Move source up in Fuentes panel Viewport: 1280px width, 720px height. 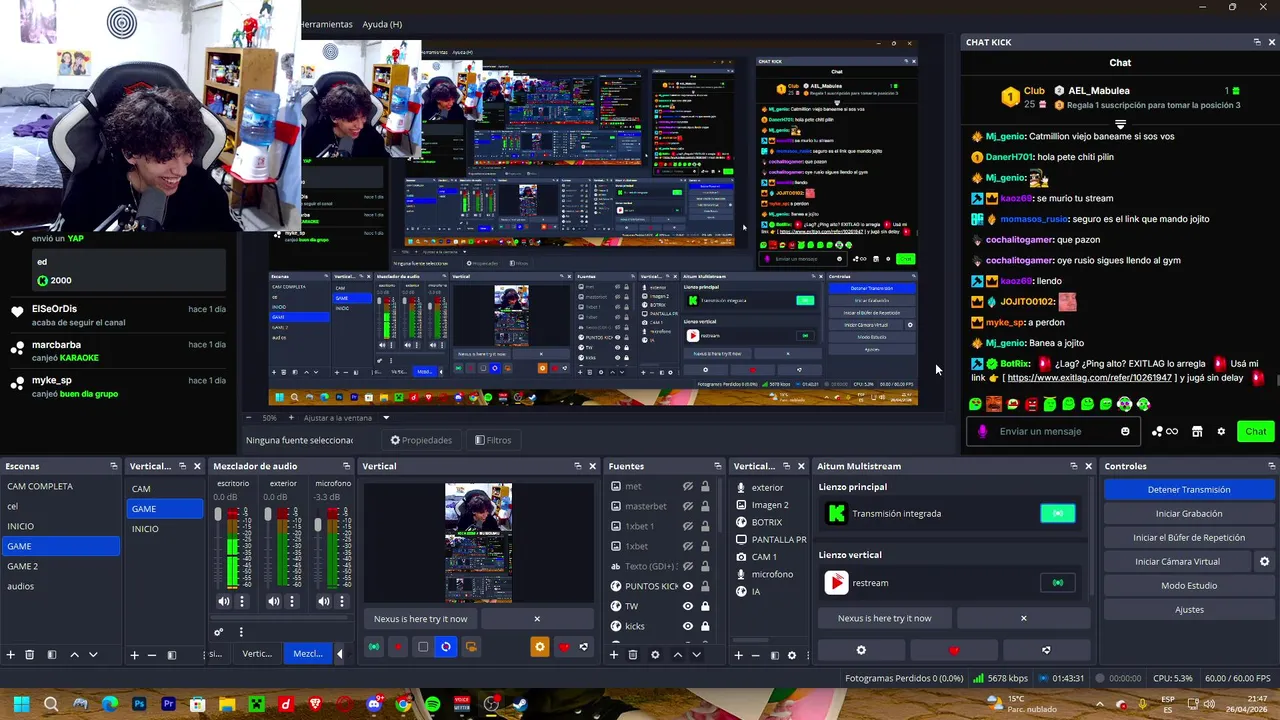(677, 655)
